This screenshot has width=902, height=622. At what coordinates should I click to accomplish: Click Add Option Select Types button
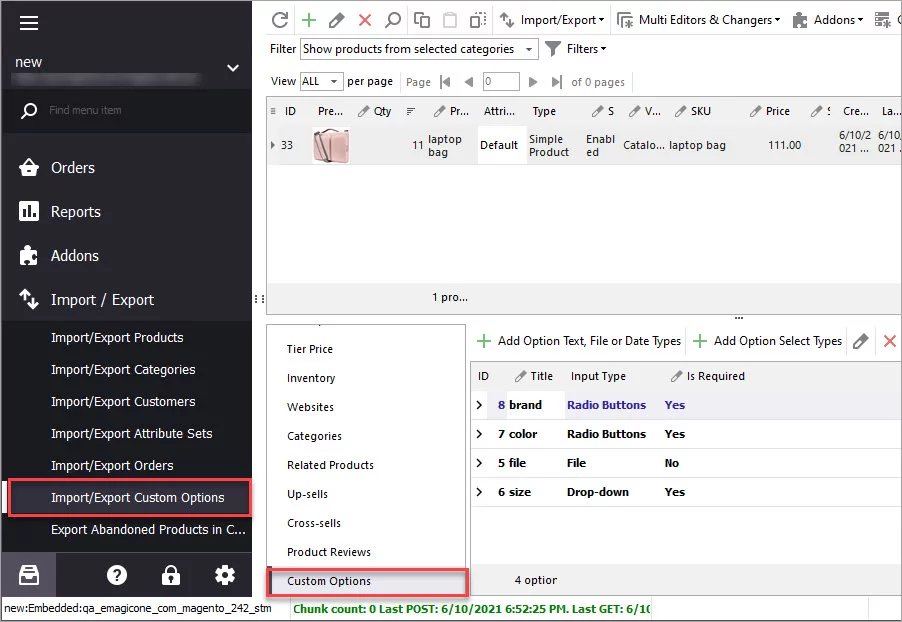click(767, 341)
